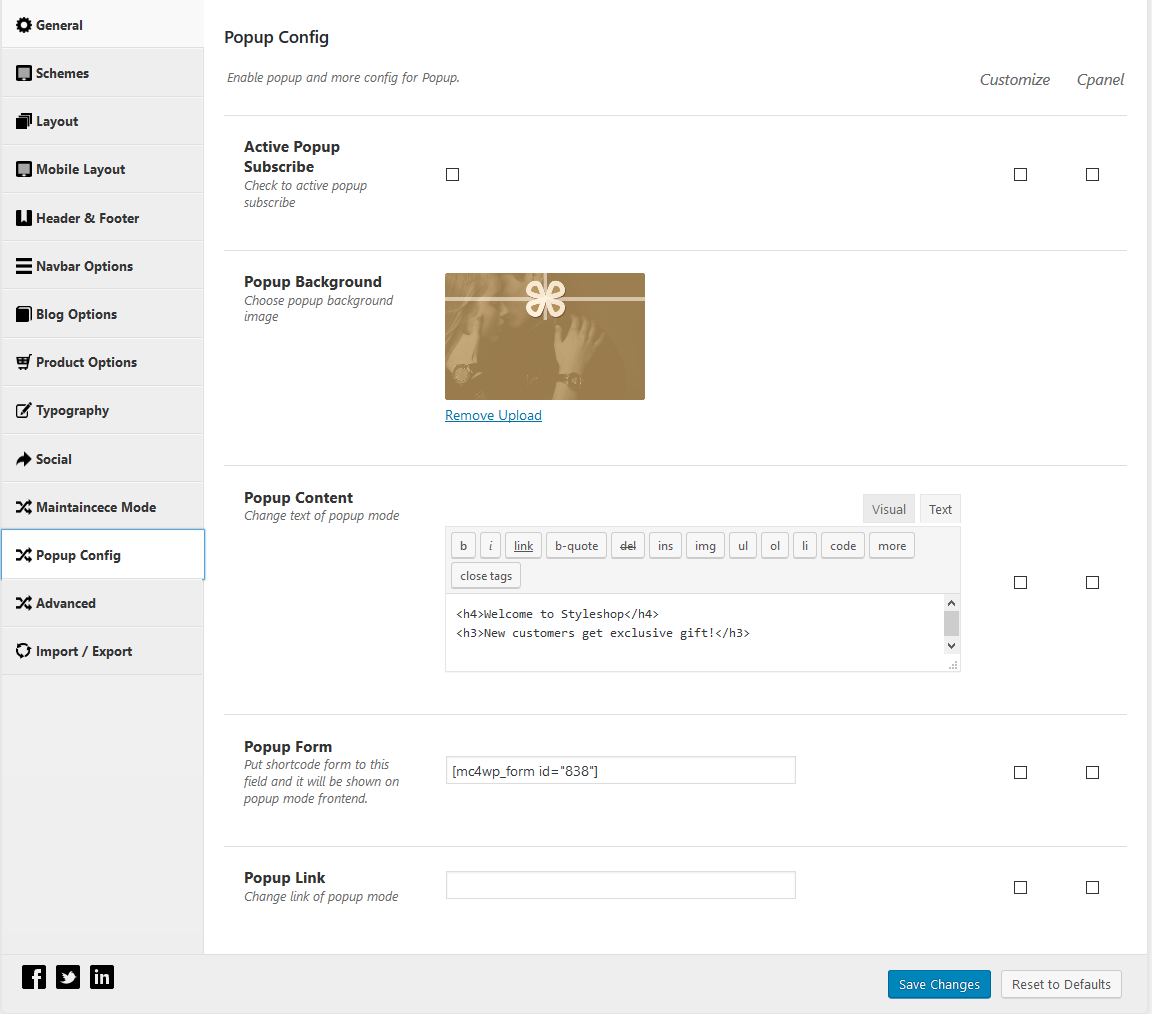Image resolution: width=1152 pixels, height=1014 pixels.
Task: Click the Popup Background image thumbnail
Action: (545, 337)
